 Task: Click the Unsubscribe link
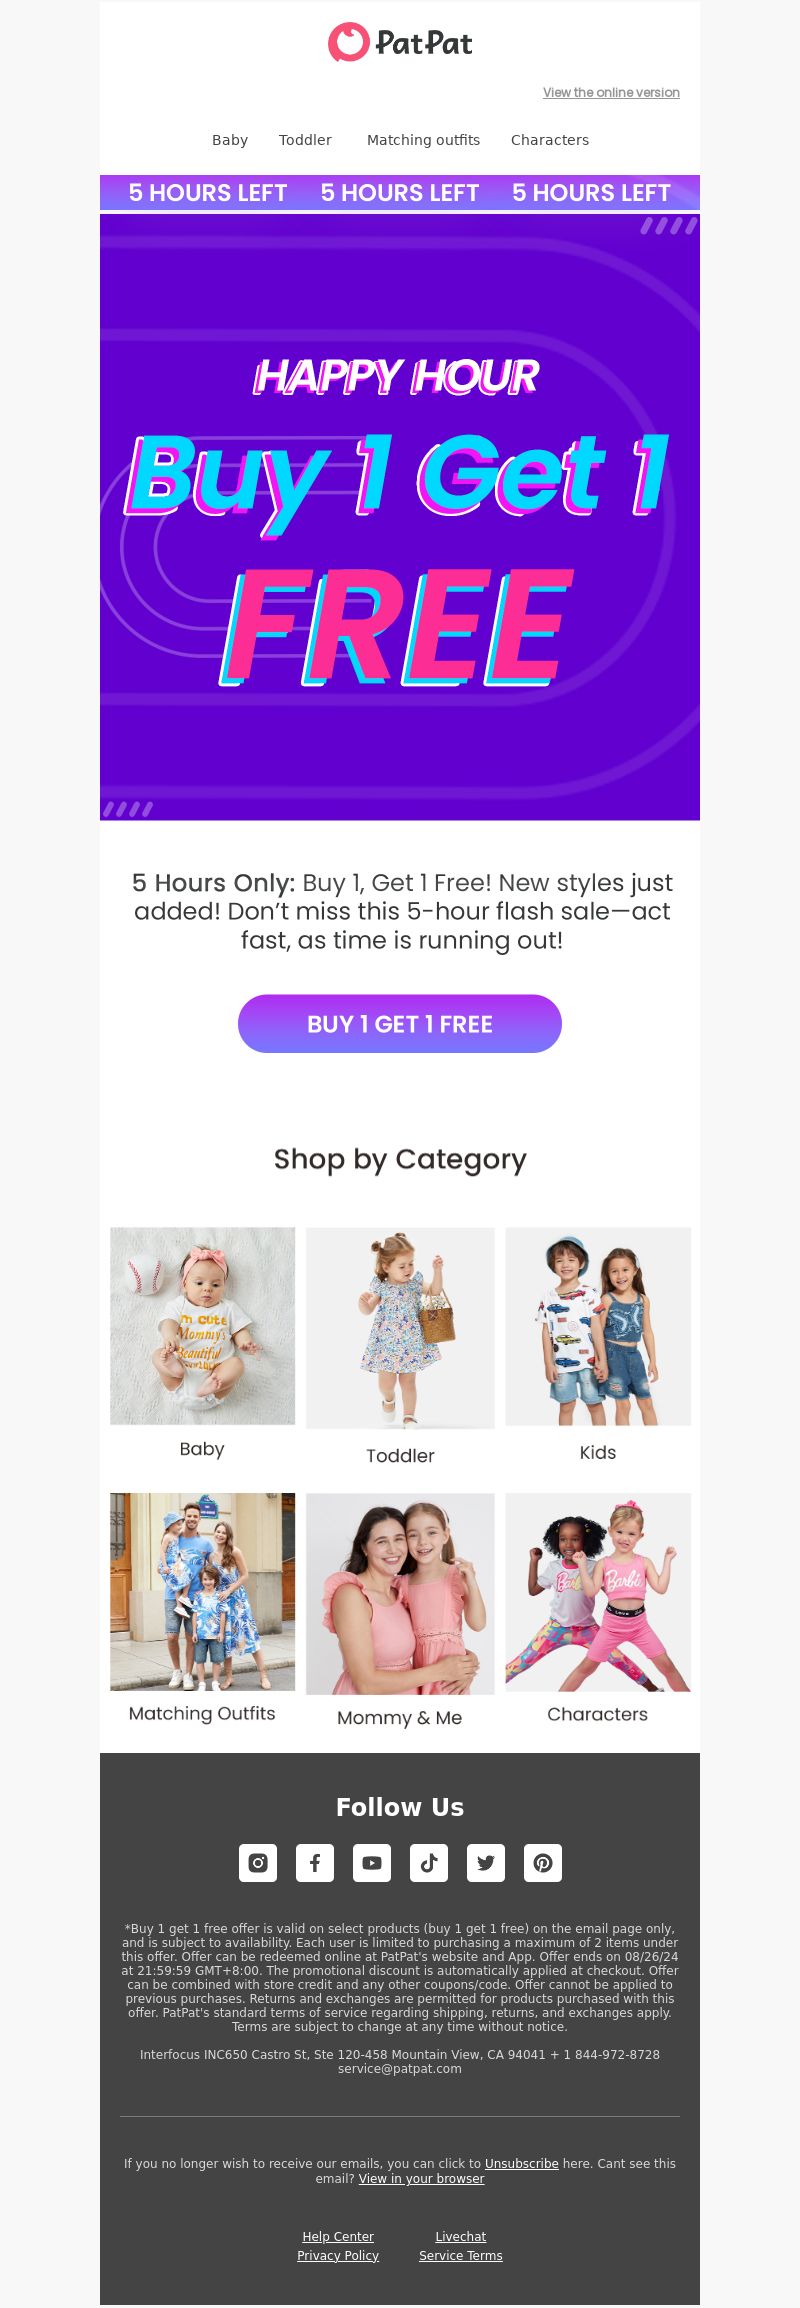[x=522, y=2163]
